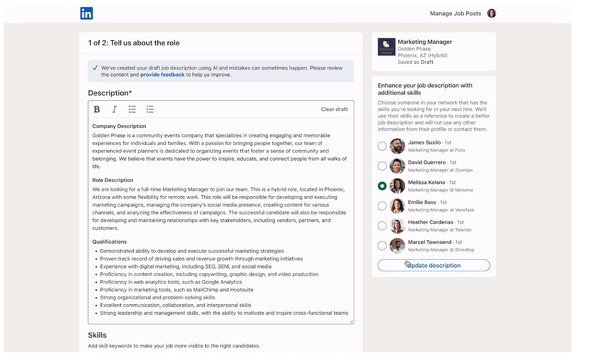Clear the draft description

click(x=334, y=109)
